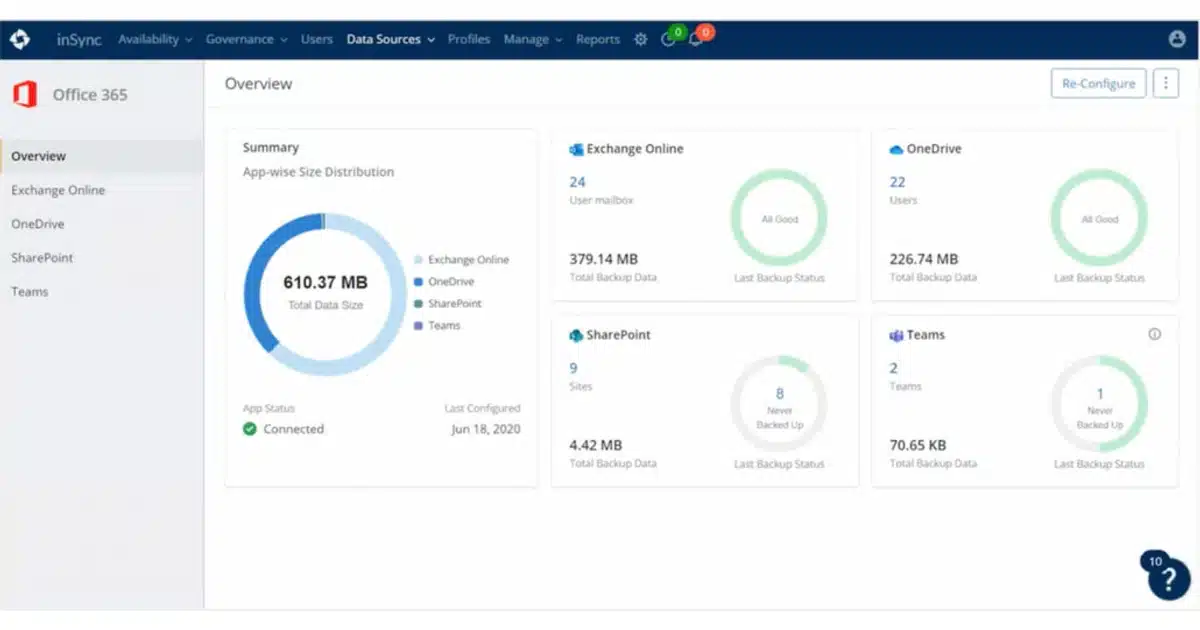The height and width of the screenshot is (630, 1200).
Task: Click the inSync product name
Action: (80, 40)
